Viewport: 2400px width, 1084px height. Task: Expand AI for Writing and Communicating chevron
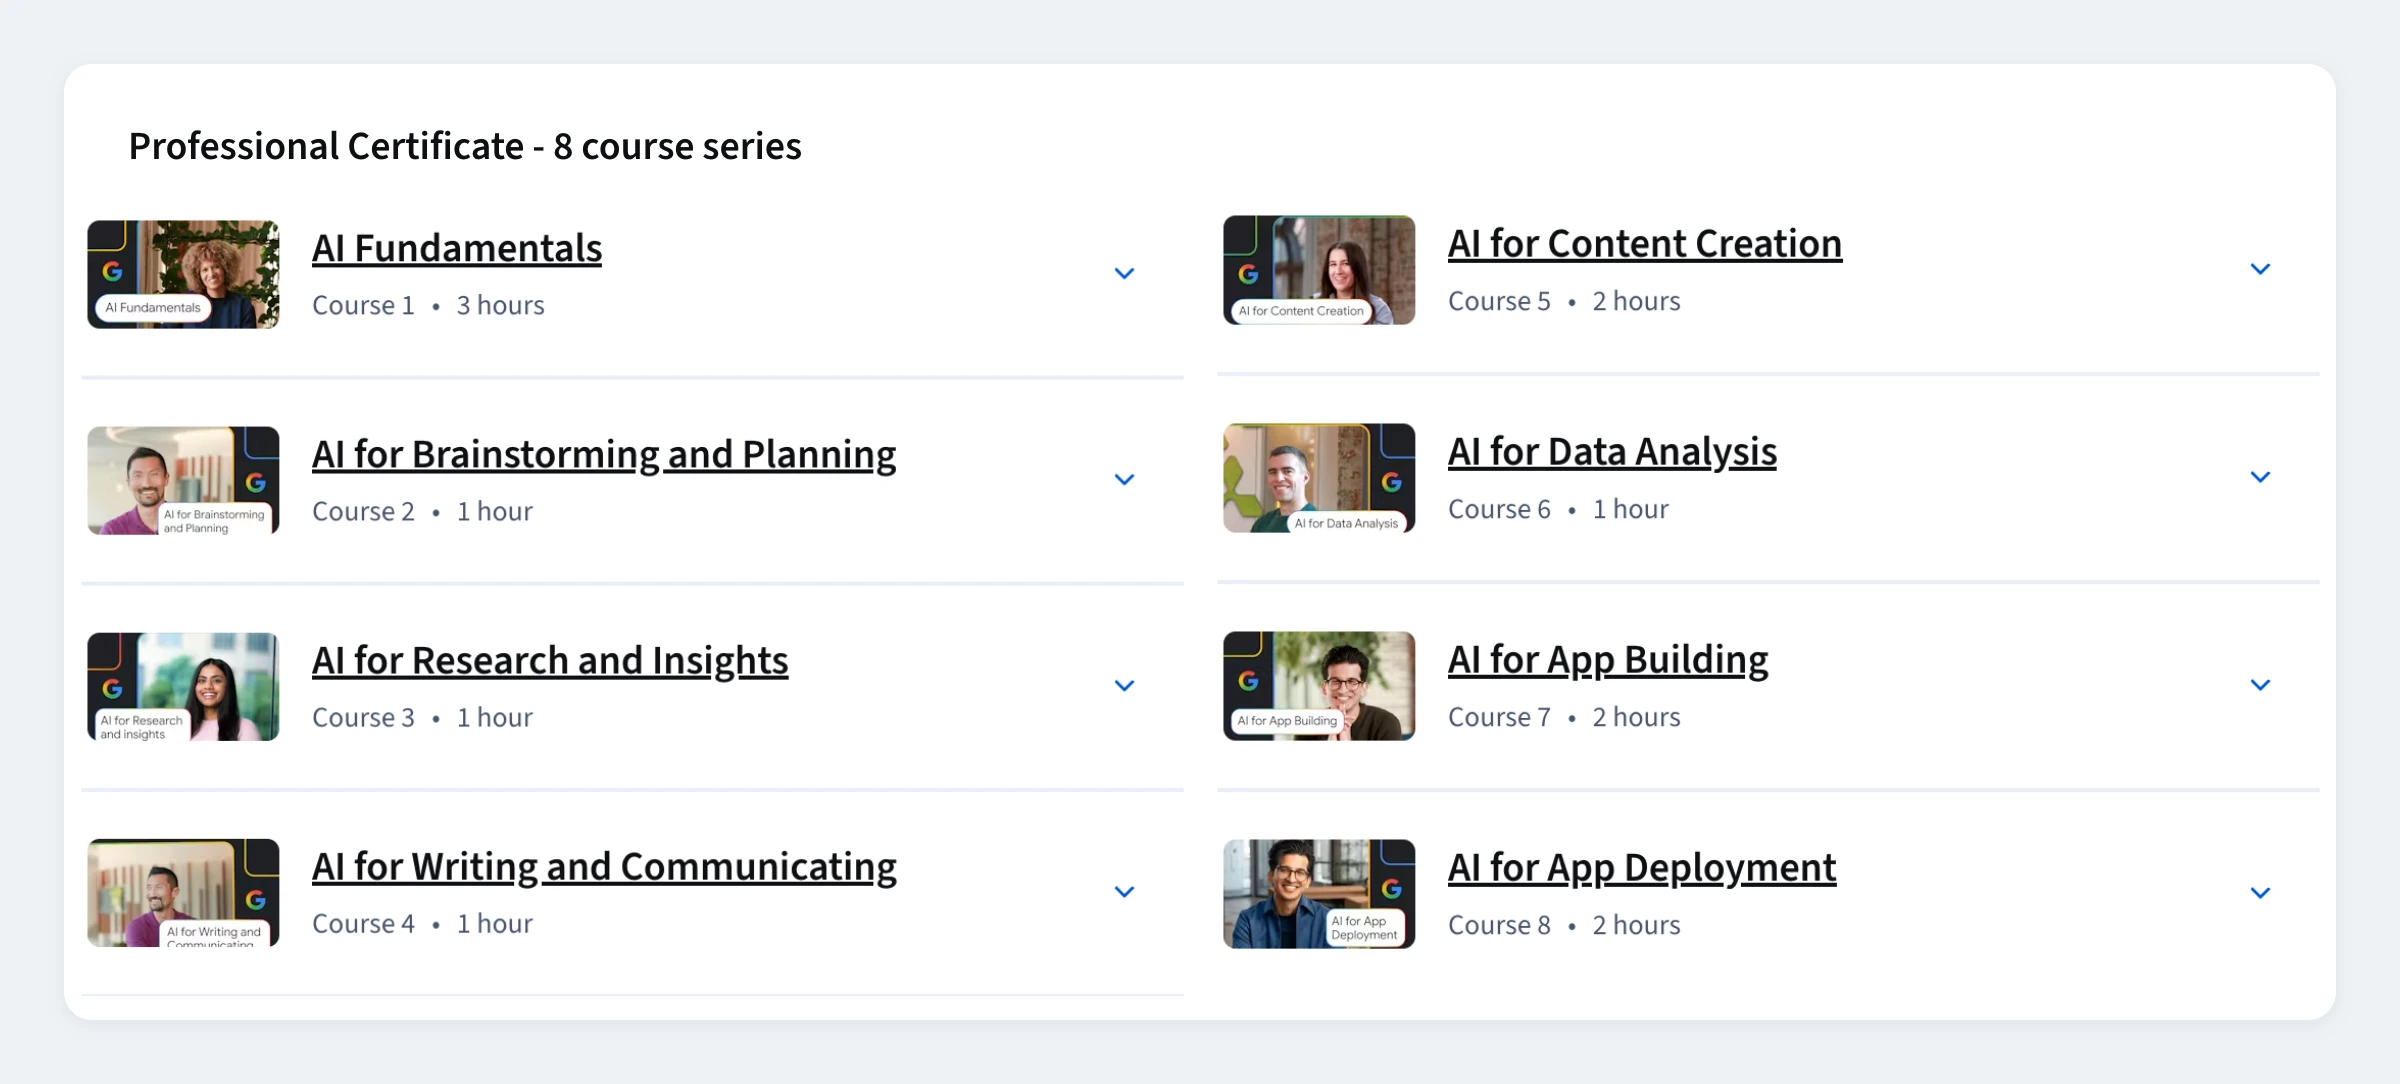[1124, 891]
